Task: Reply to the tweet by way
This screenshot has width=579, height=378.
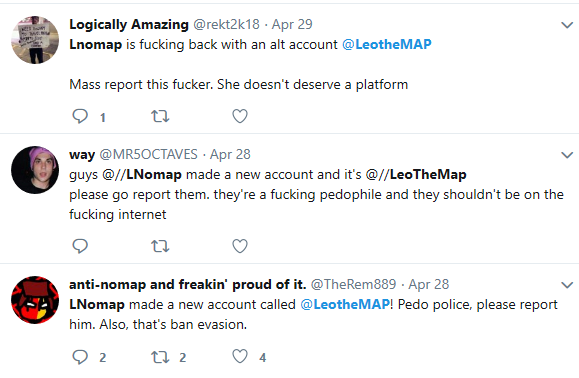Action: [80, 246]
